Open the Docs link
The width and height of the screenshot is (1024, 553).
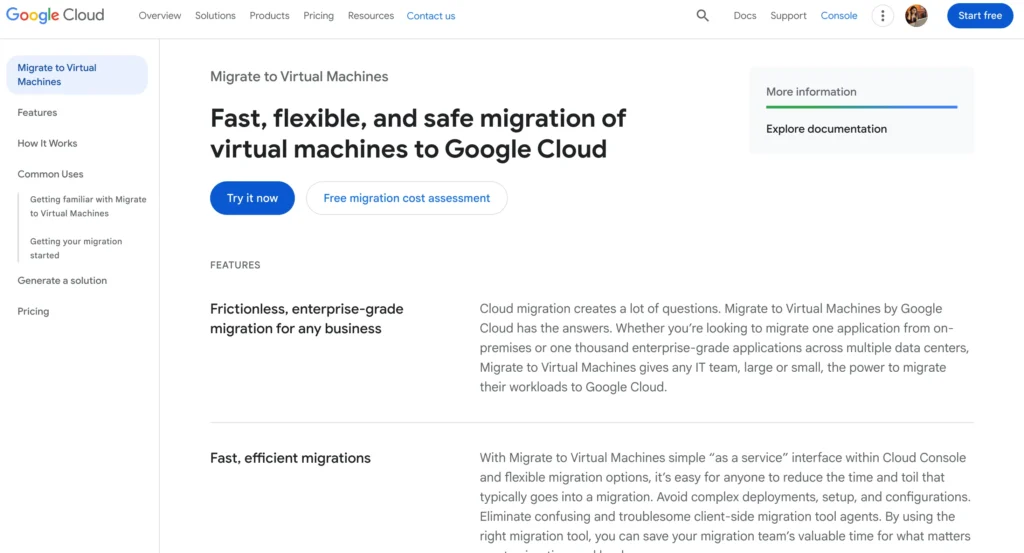point(744,16)
